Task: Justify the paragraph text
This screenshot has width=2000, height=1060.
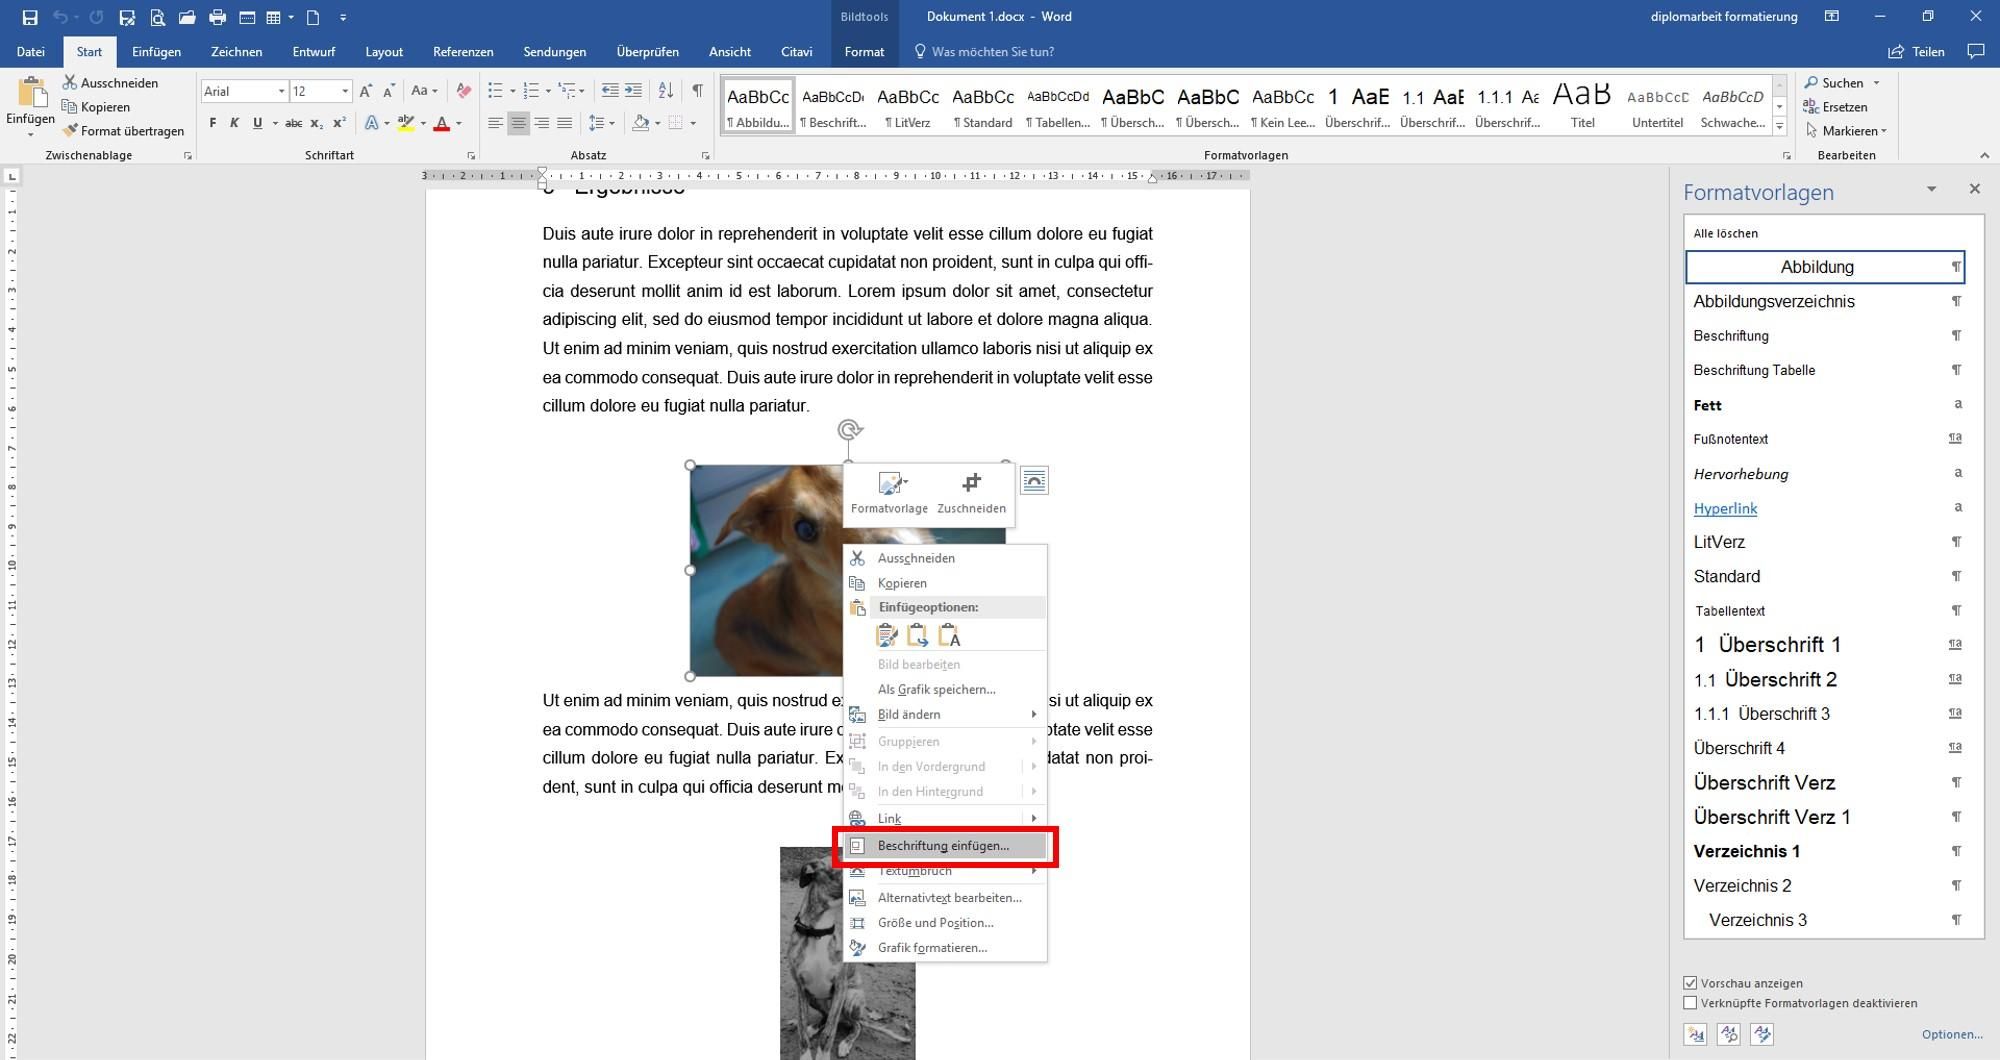Action: click(x=564, y=123)
